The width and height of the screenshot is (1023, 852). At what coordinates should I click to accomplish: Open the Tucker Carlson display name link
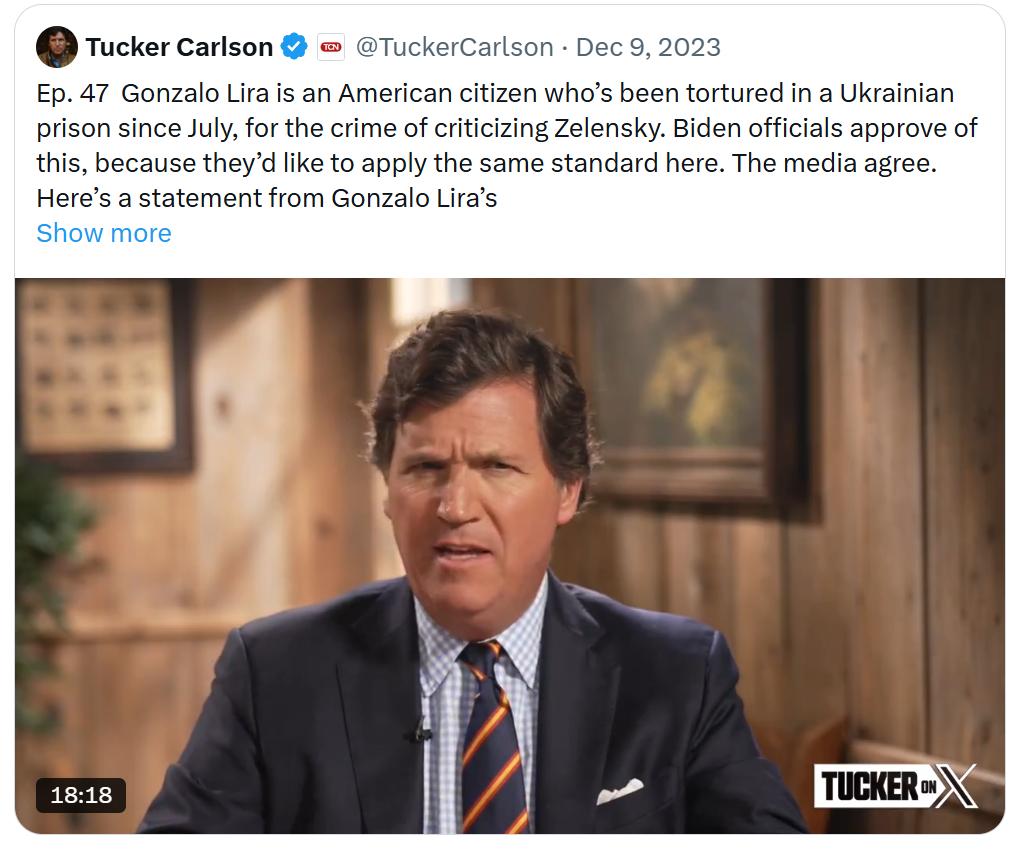(x=179, y=47)
